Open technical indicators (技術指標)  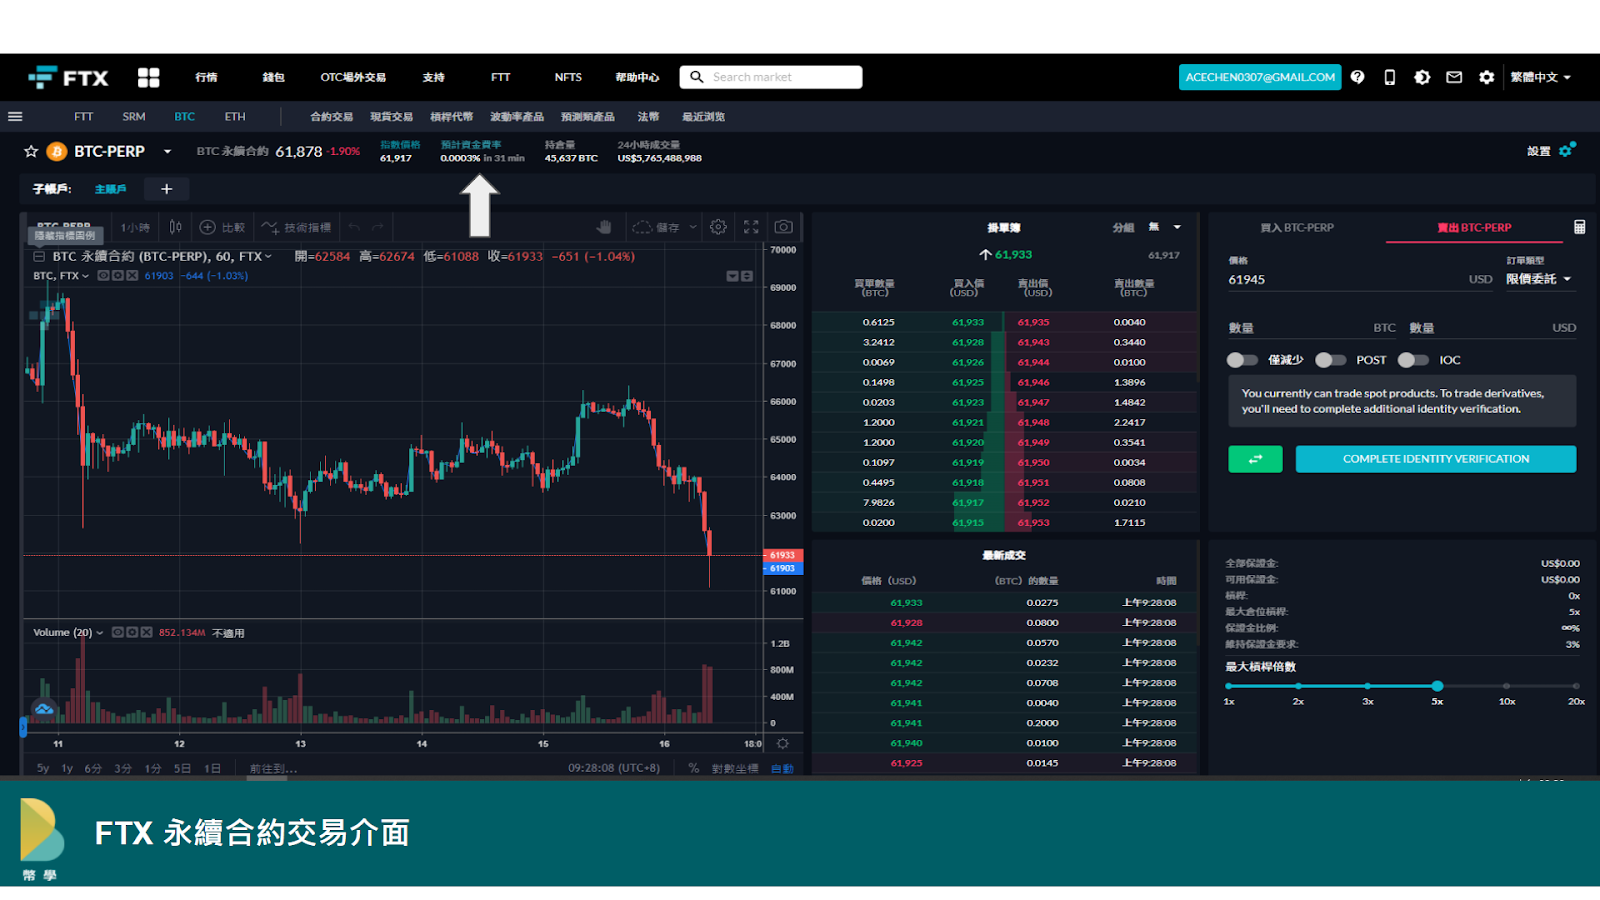pos(296,227)
